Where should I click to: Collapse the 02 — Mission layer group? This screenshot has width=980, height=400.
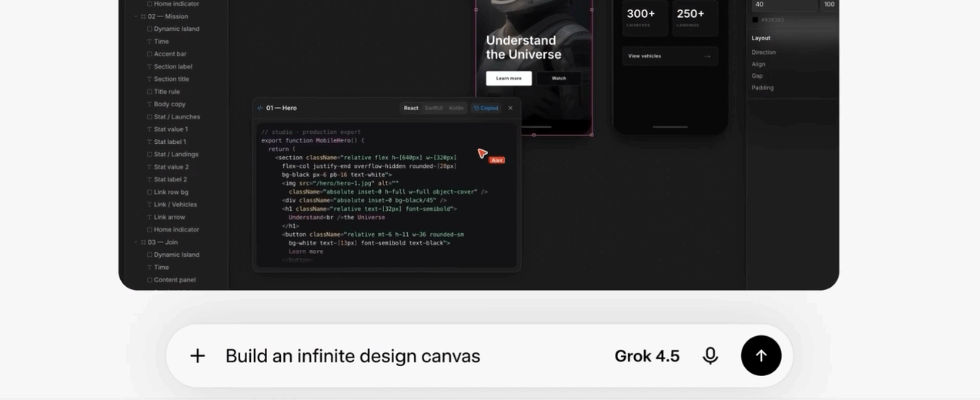click(x=136, y=16)
